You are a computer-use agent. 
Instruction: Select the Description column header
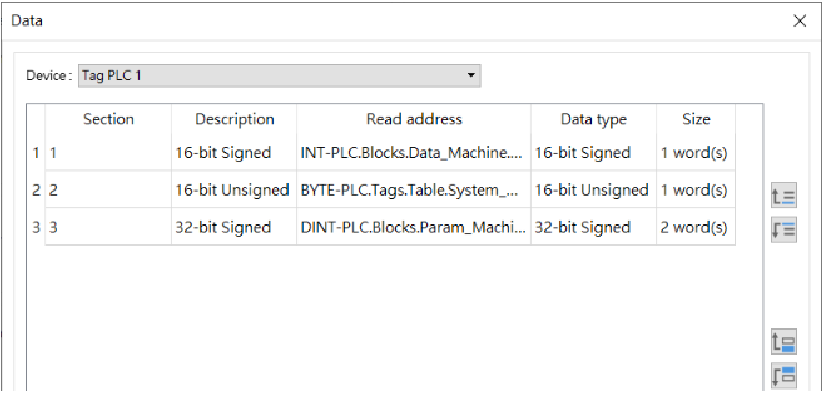point(234,120)
